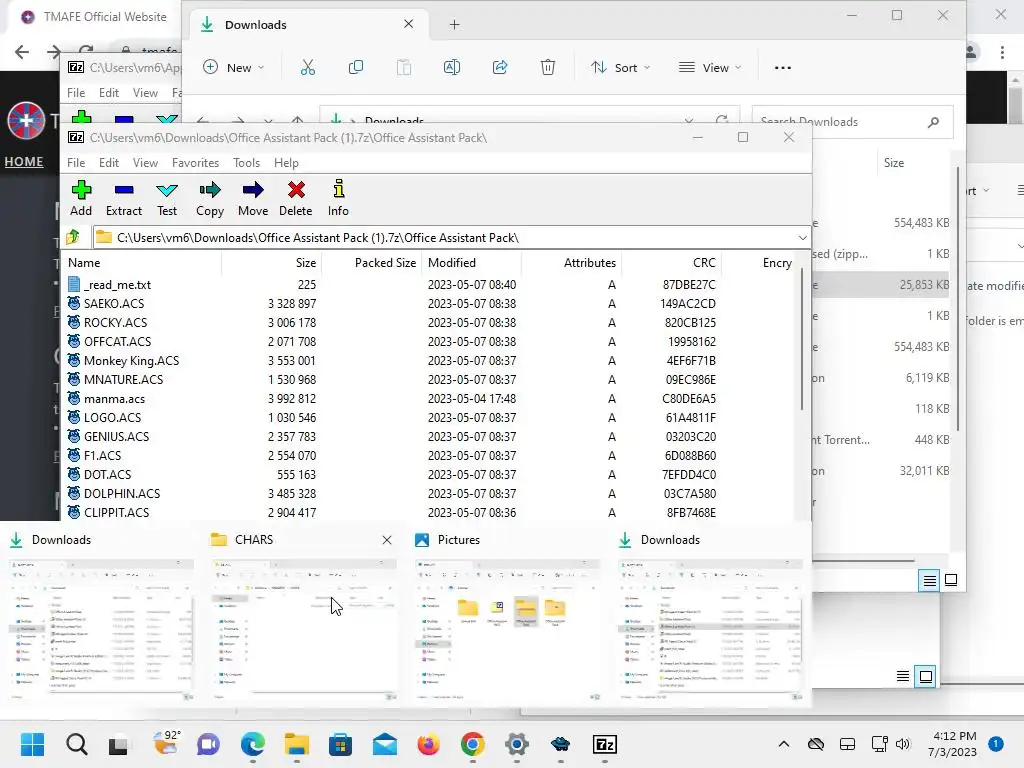
Task: Sort Explorer list by Size column
Action: pyautogui.click(x=894, y=163)
